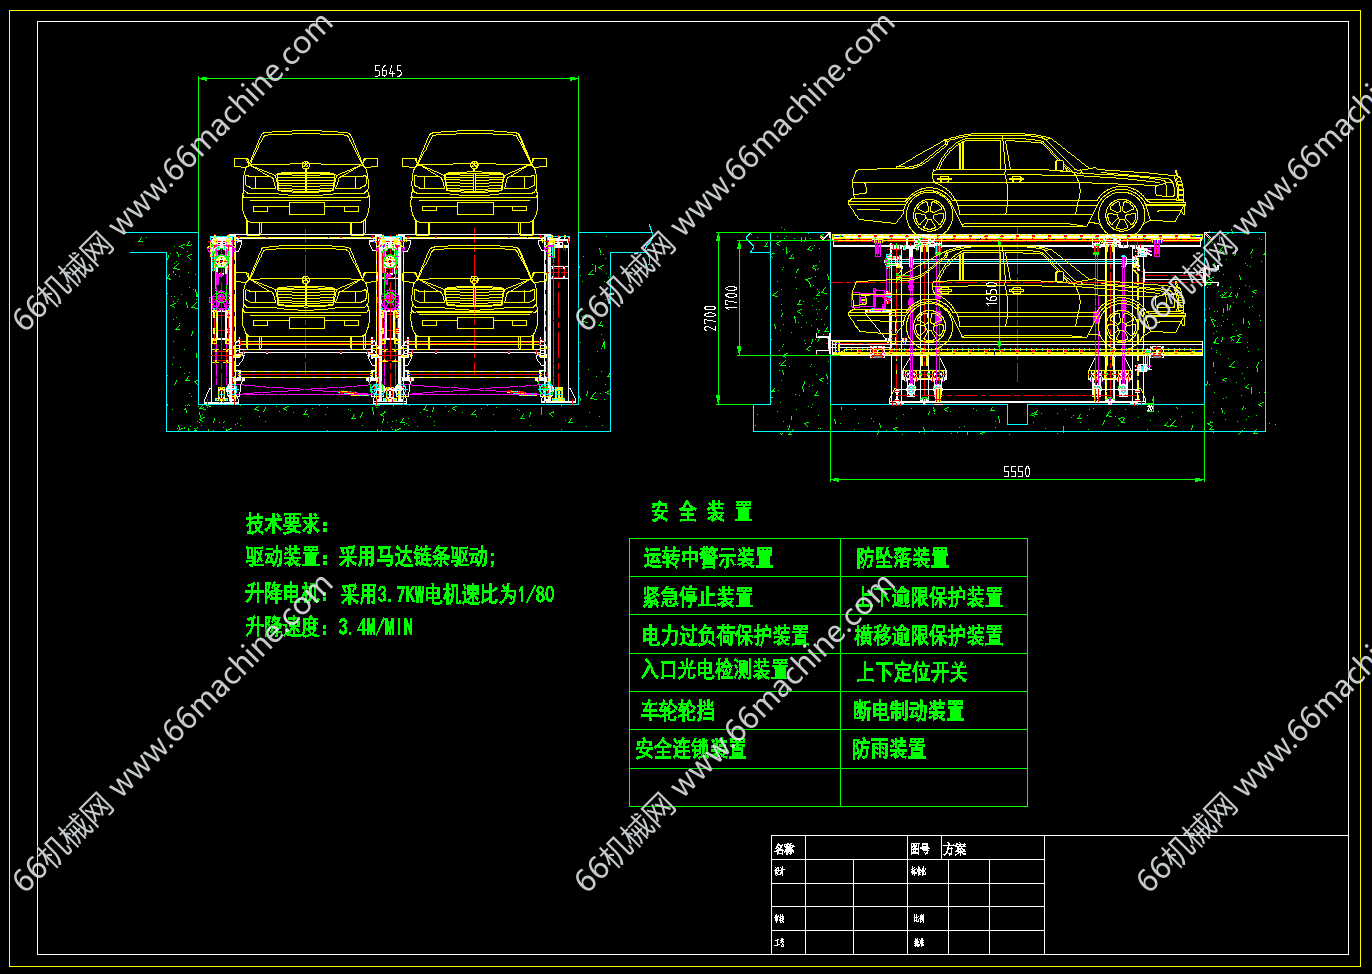
Task: Click the 安全装置 table title
Action: click(701, 512)
